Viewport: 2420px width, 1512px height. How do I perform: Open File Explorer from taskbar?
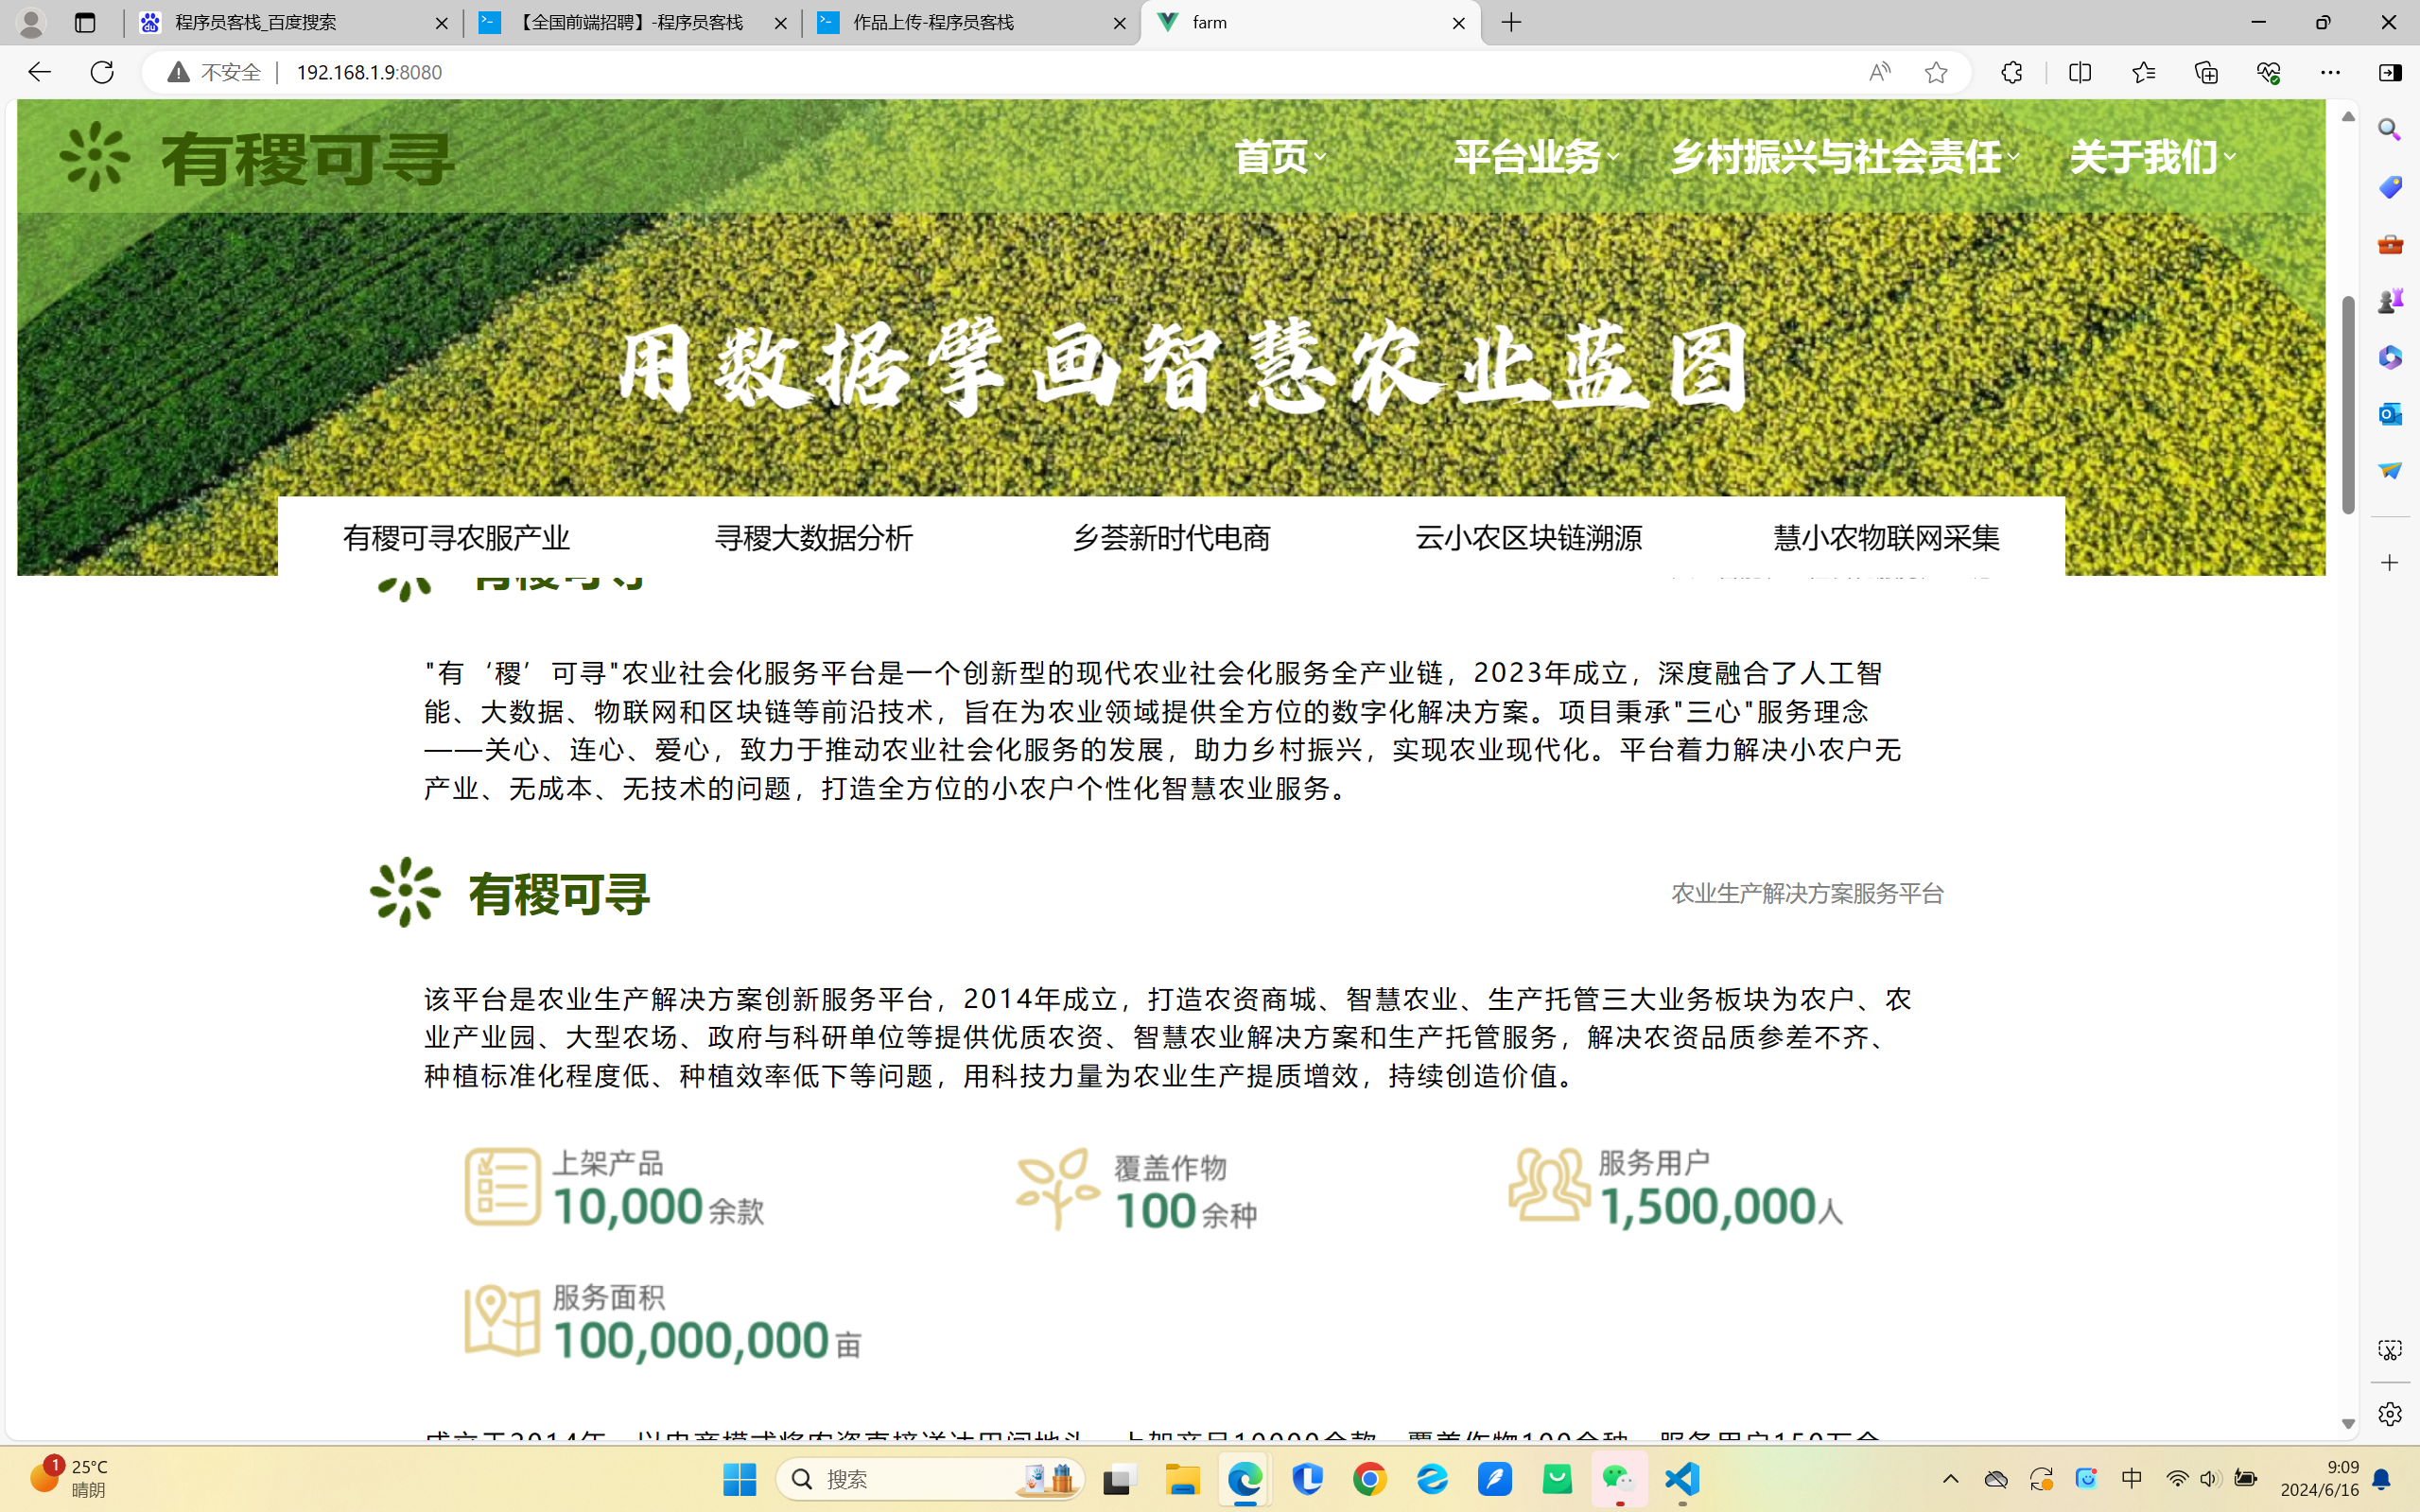click(1182, 1479)
